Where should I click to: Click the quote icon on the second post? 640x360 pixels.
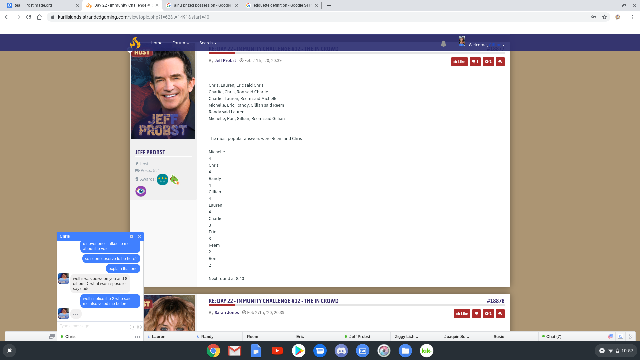point(476,313)
